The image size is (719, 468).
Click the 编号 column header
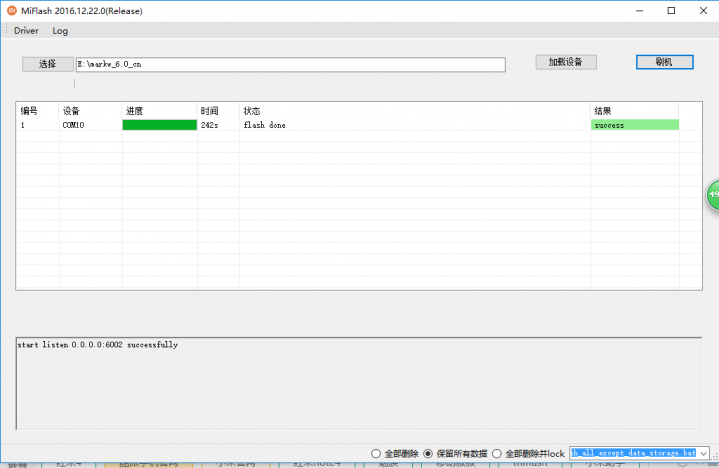click(38, 111)
